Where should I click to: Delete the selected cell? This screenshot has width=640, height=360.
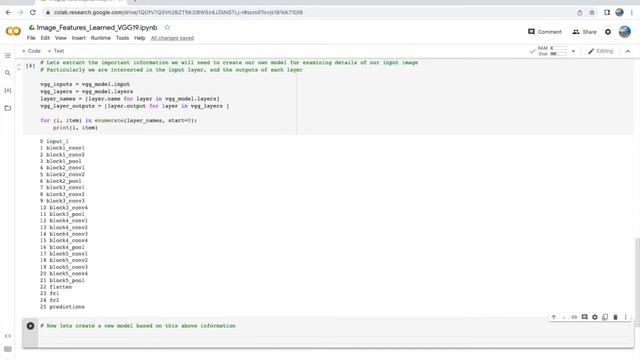point(616,317)
